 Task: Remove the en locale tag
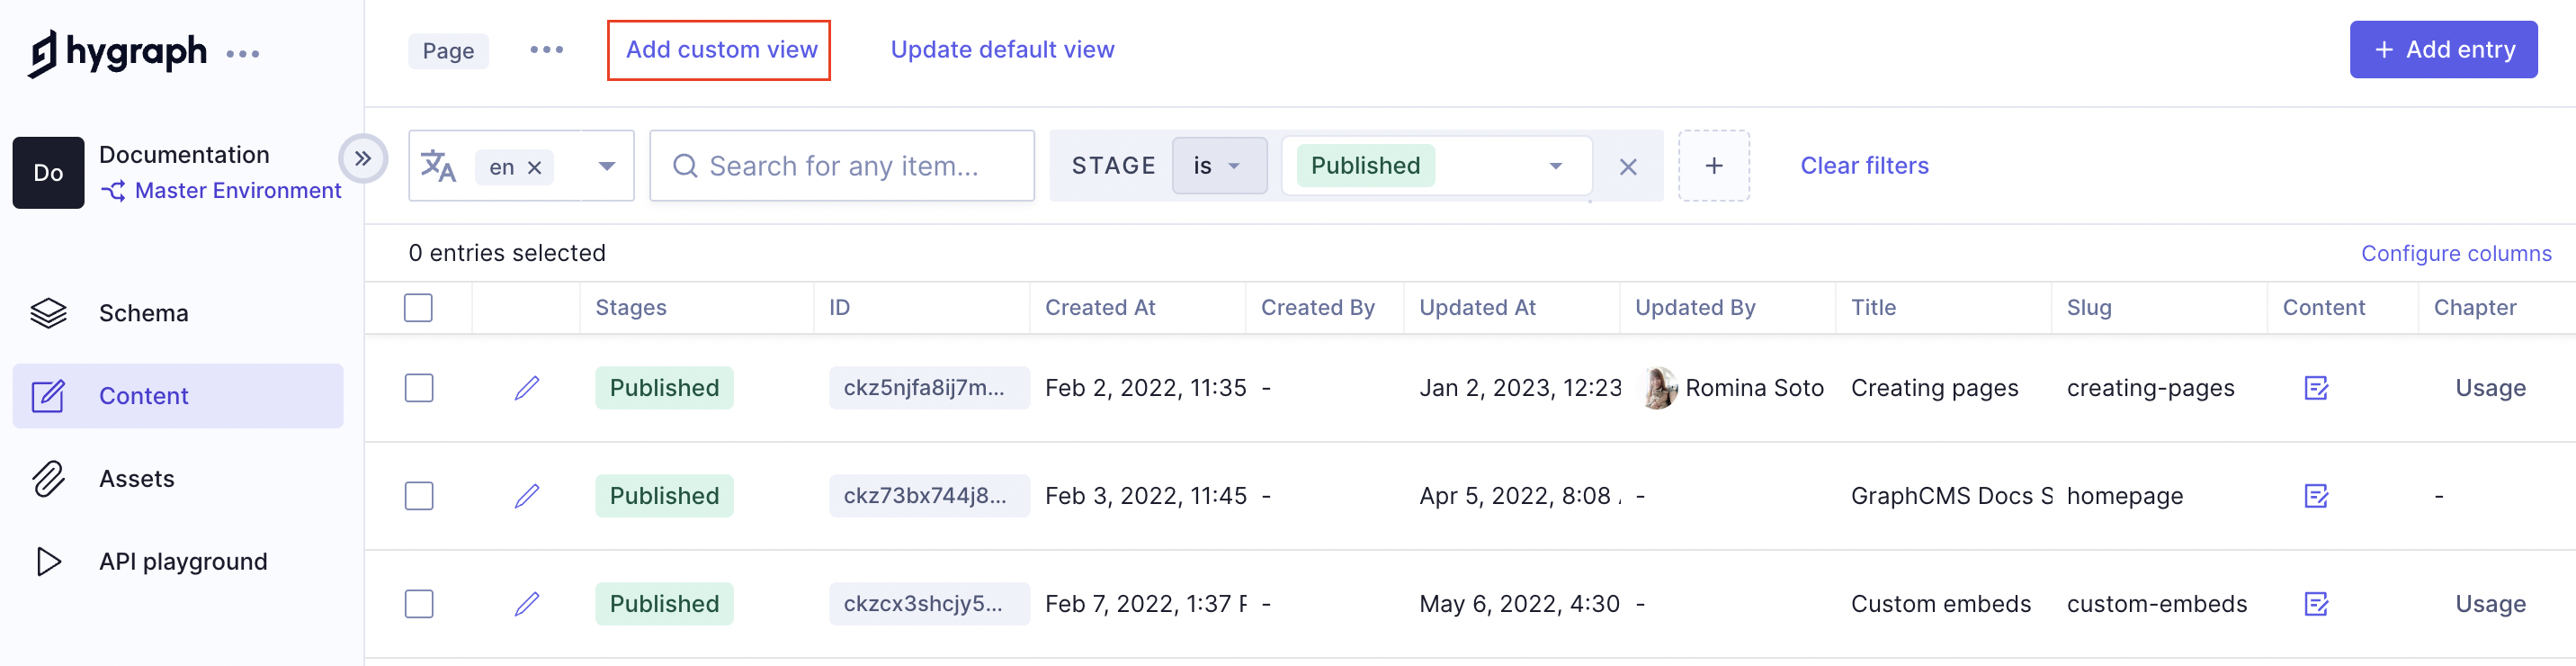click(535, 167)
